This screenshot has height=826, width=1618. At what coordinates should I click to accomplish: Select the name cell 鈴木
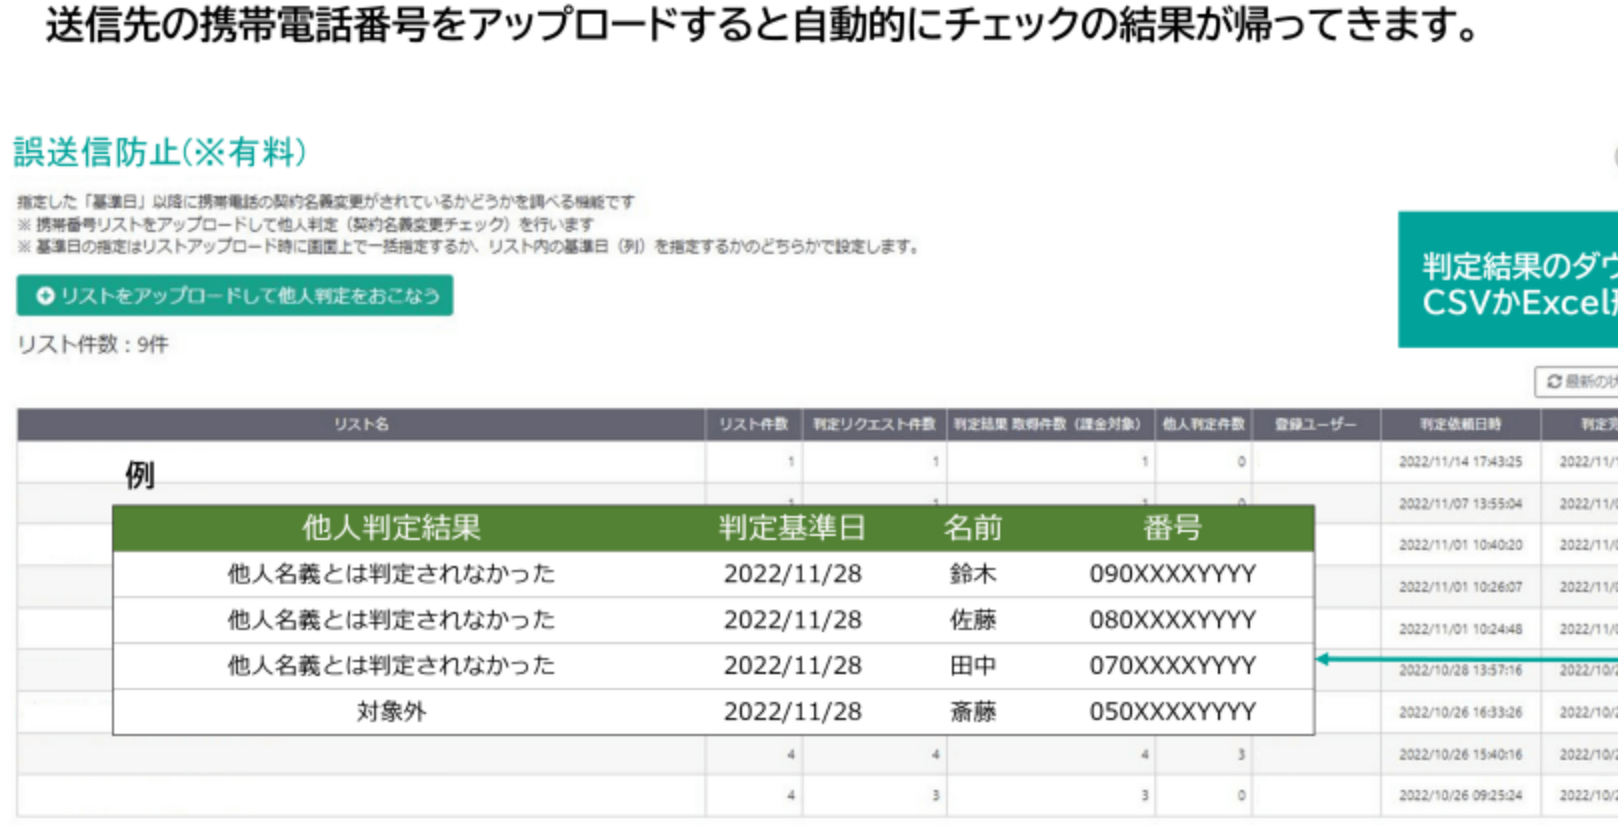[x=973, y=574]
